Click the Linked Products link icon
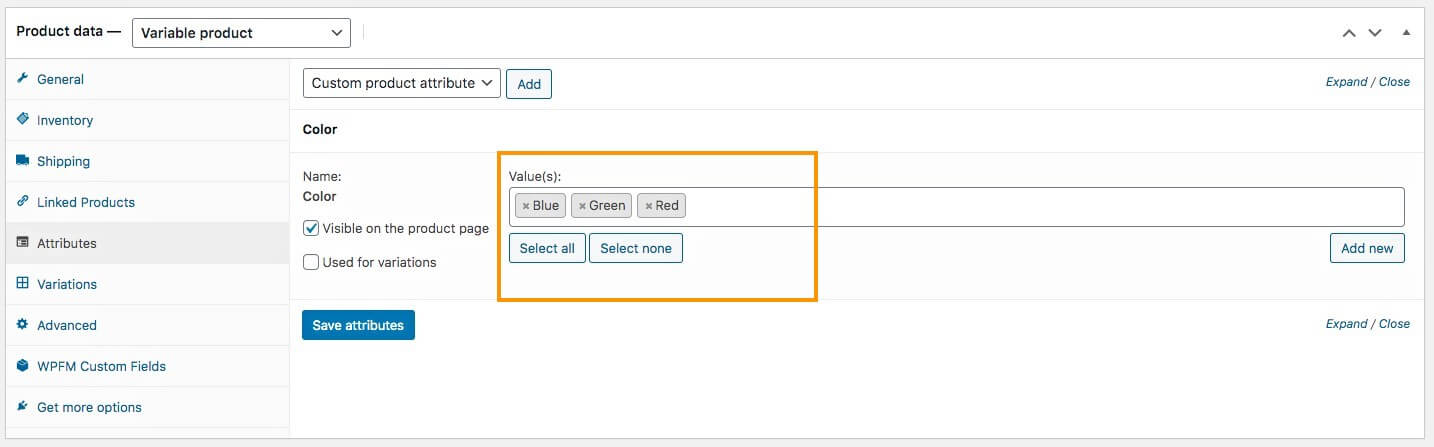The width and height of the screenshot is (1434, 447). tap(23, 201)
